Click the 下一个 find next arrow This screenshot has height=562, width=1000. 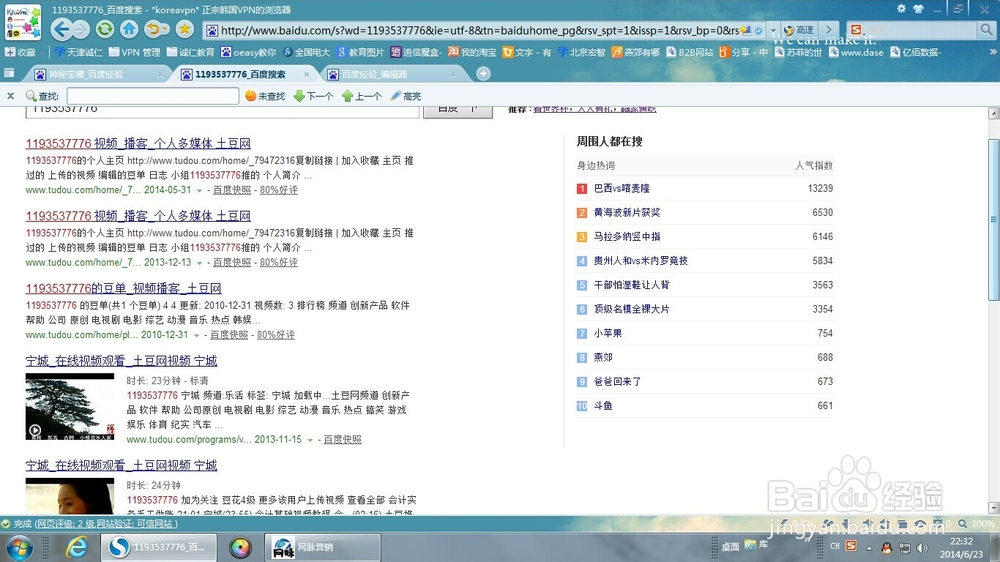(x=313, y=96)
